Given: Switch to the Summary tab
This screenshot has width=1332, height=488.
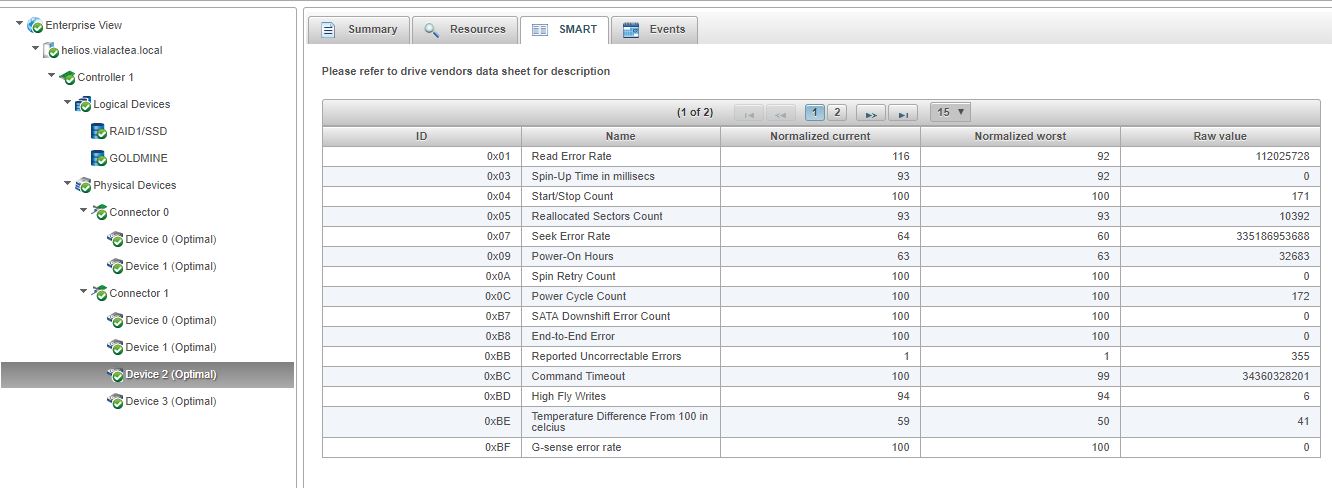Looking at the screenshot, I should (359, 30).
